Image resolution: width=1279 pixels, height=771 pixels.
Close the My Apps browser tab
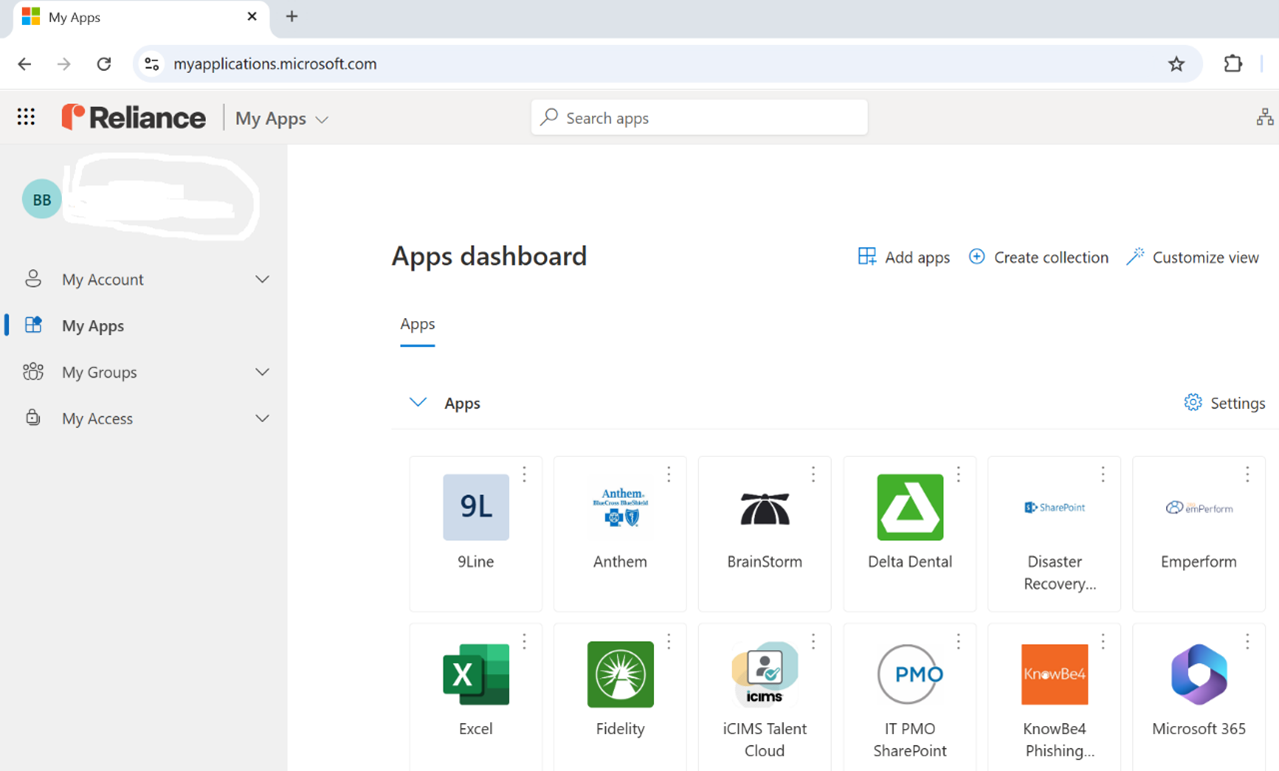(x=252, y=17)
